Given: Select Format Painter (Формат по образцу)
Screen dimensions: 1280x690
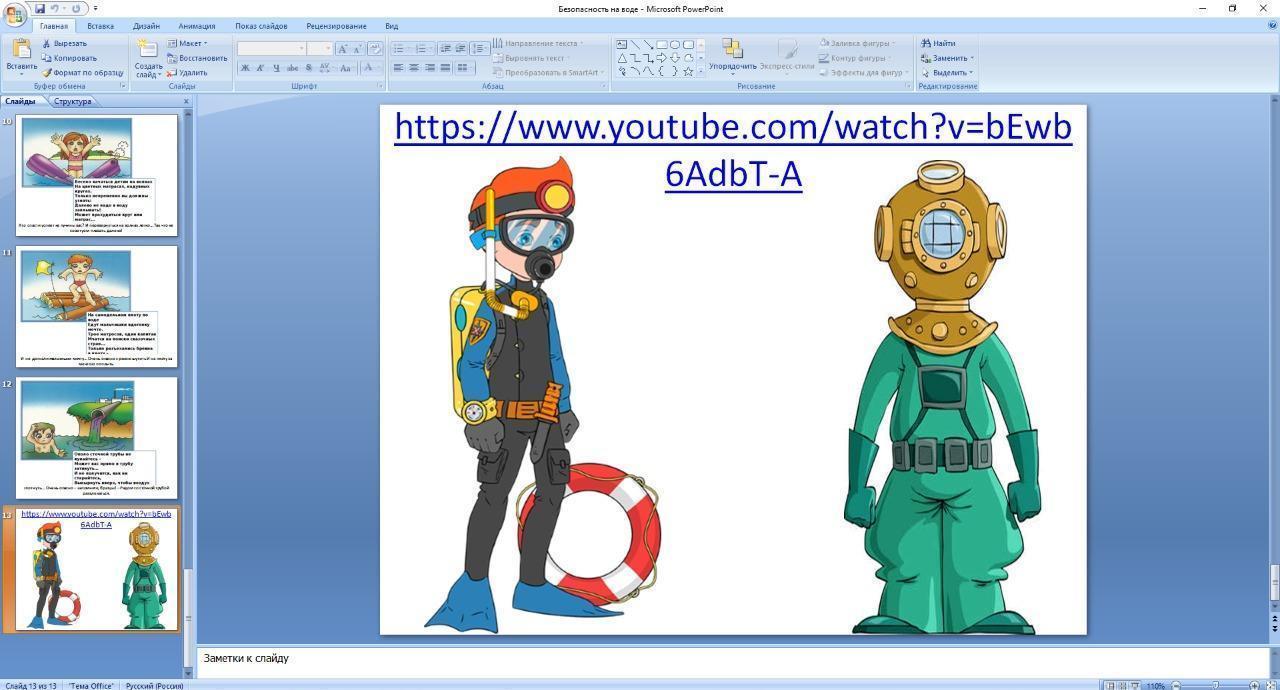Looking at the screenshot, I should (x=82, y=73).
